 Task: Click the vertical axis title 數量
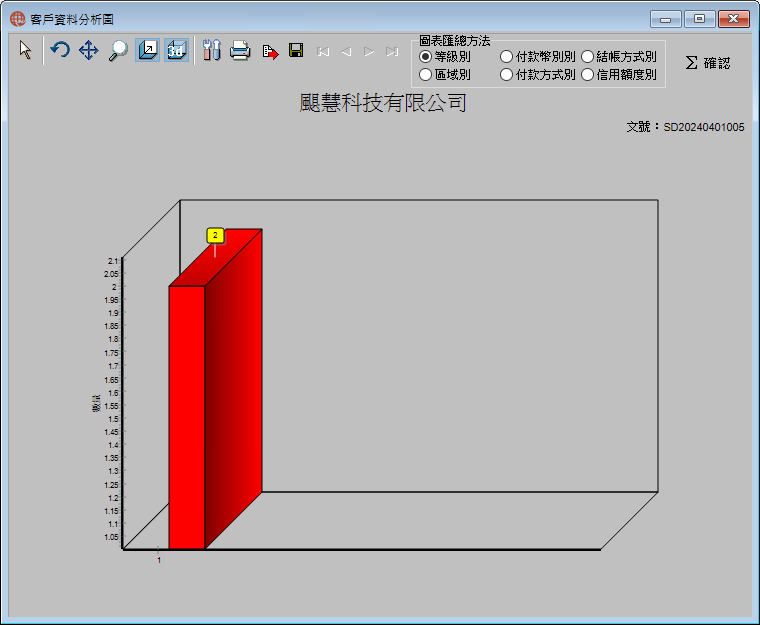pyautogui.click(x=96, y=403)
